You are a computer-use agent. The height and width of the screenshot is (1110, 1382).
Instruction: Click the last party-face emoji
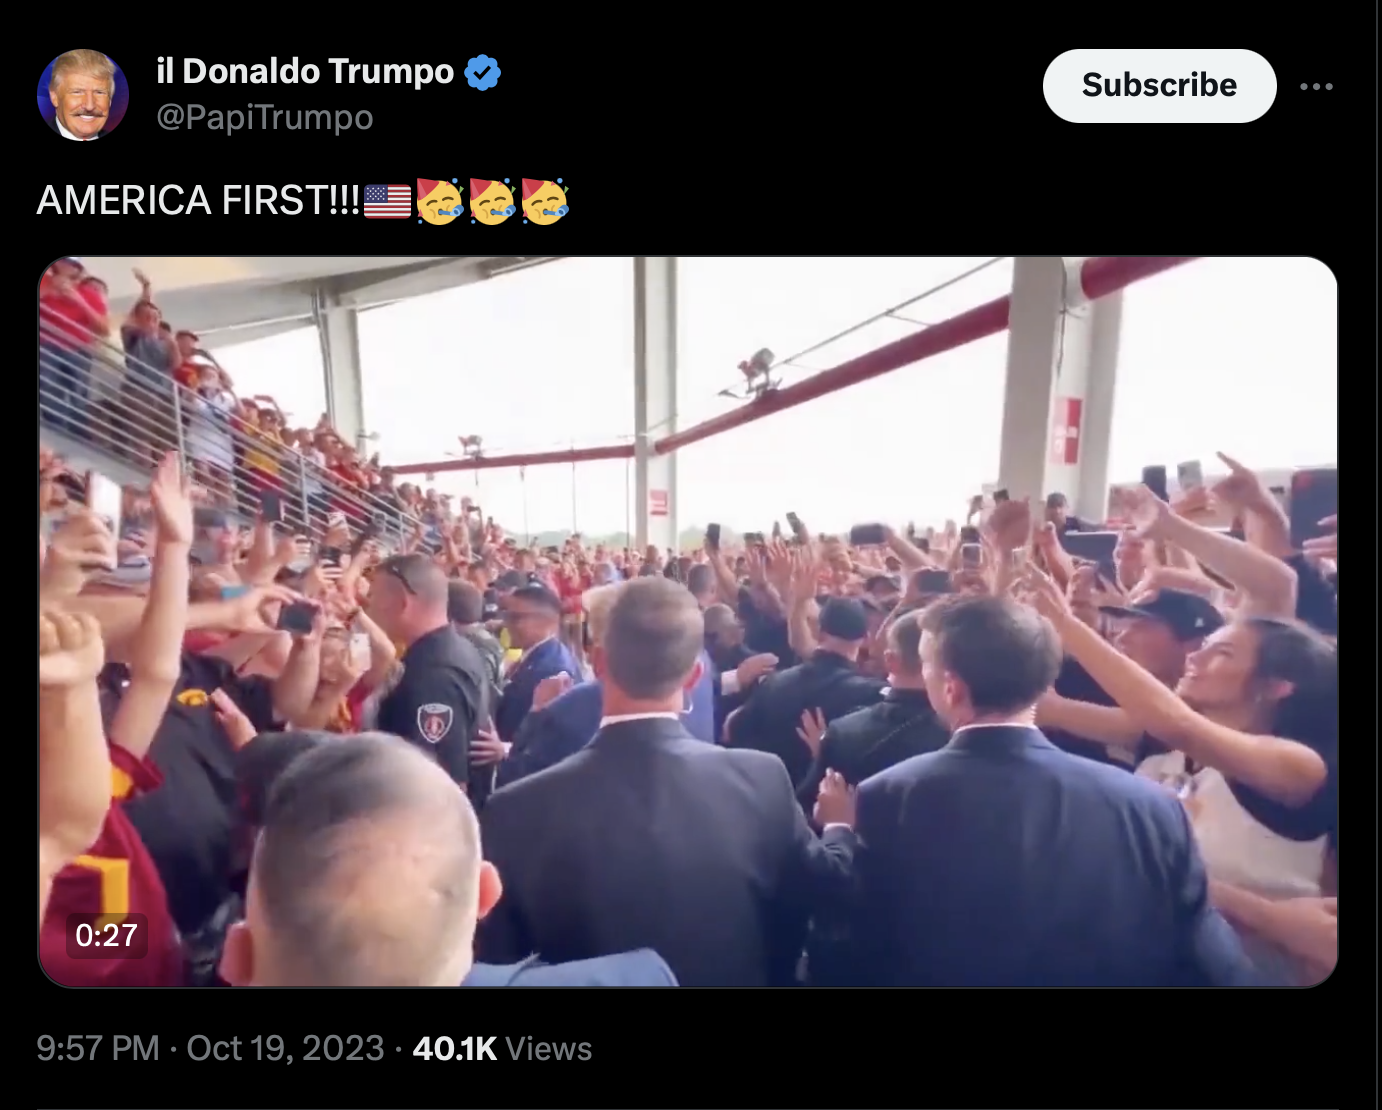coord(545,201)
